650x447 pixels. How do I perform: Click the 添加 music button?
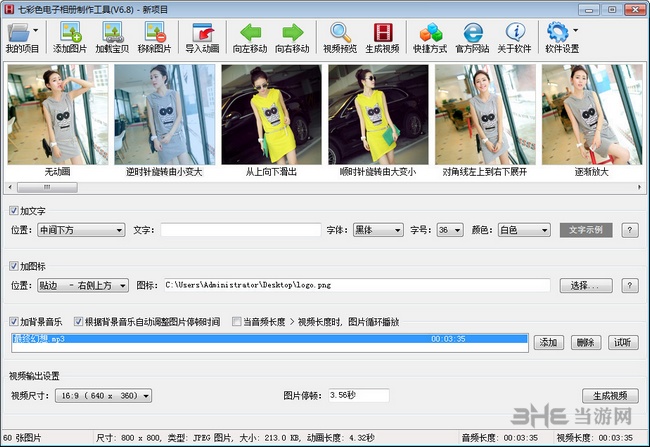tap(548, 343)
